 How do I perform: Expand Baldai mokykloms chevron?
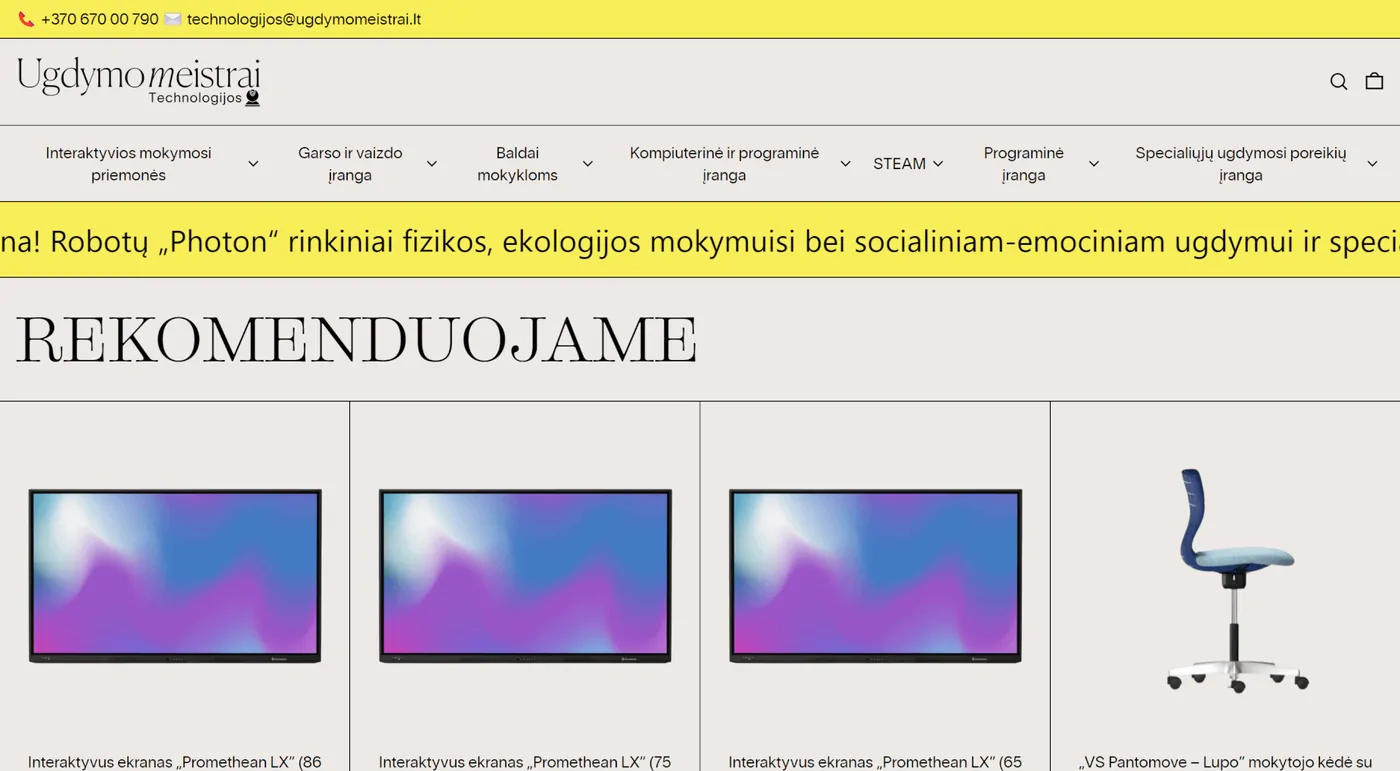coord(587,164)
